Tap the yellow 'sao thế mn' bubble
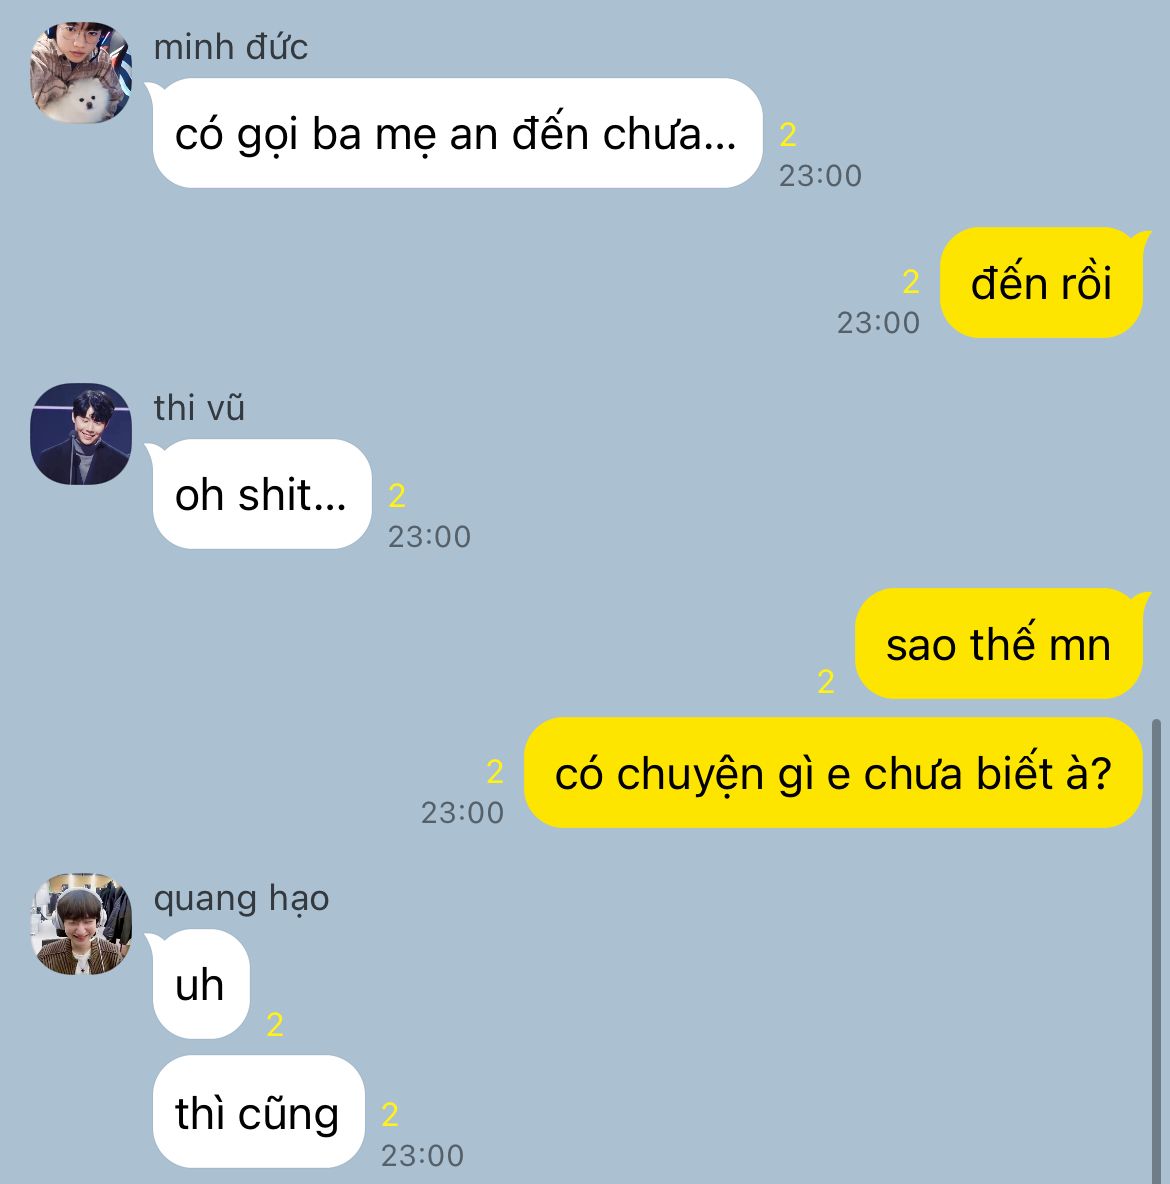 tap(999, 644)
